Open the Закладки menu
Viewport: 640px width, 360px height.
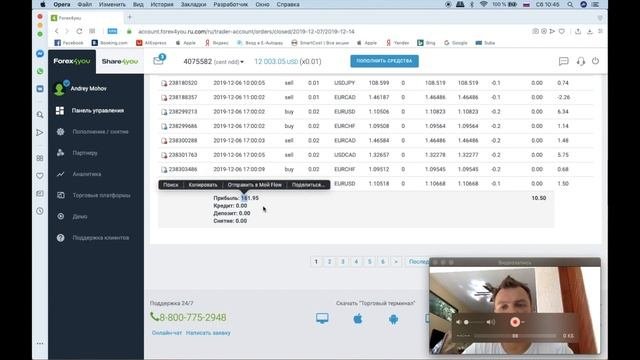(x=193, y=4)
